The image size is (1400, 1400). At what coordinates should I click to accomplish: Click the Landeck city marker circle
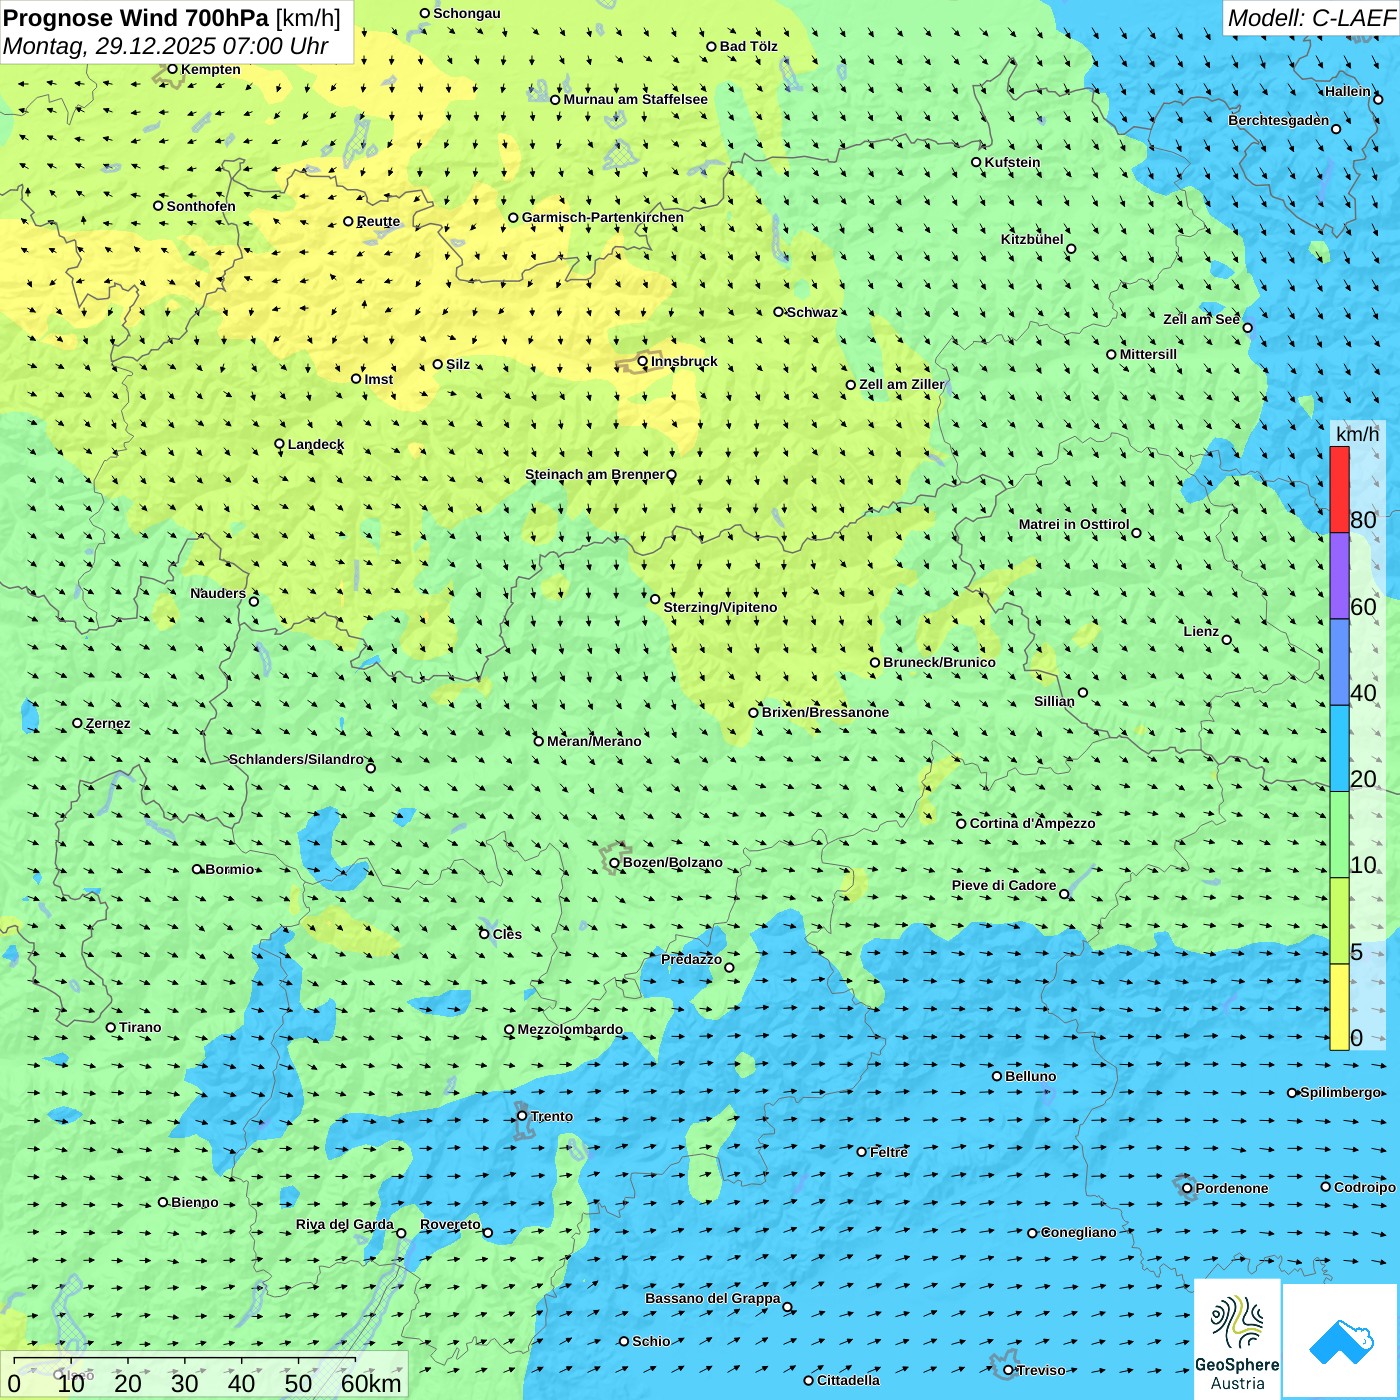click(x=280, y=444)
